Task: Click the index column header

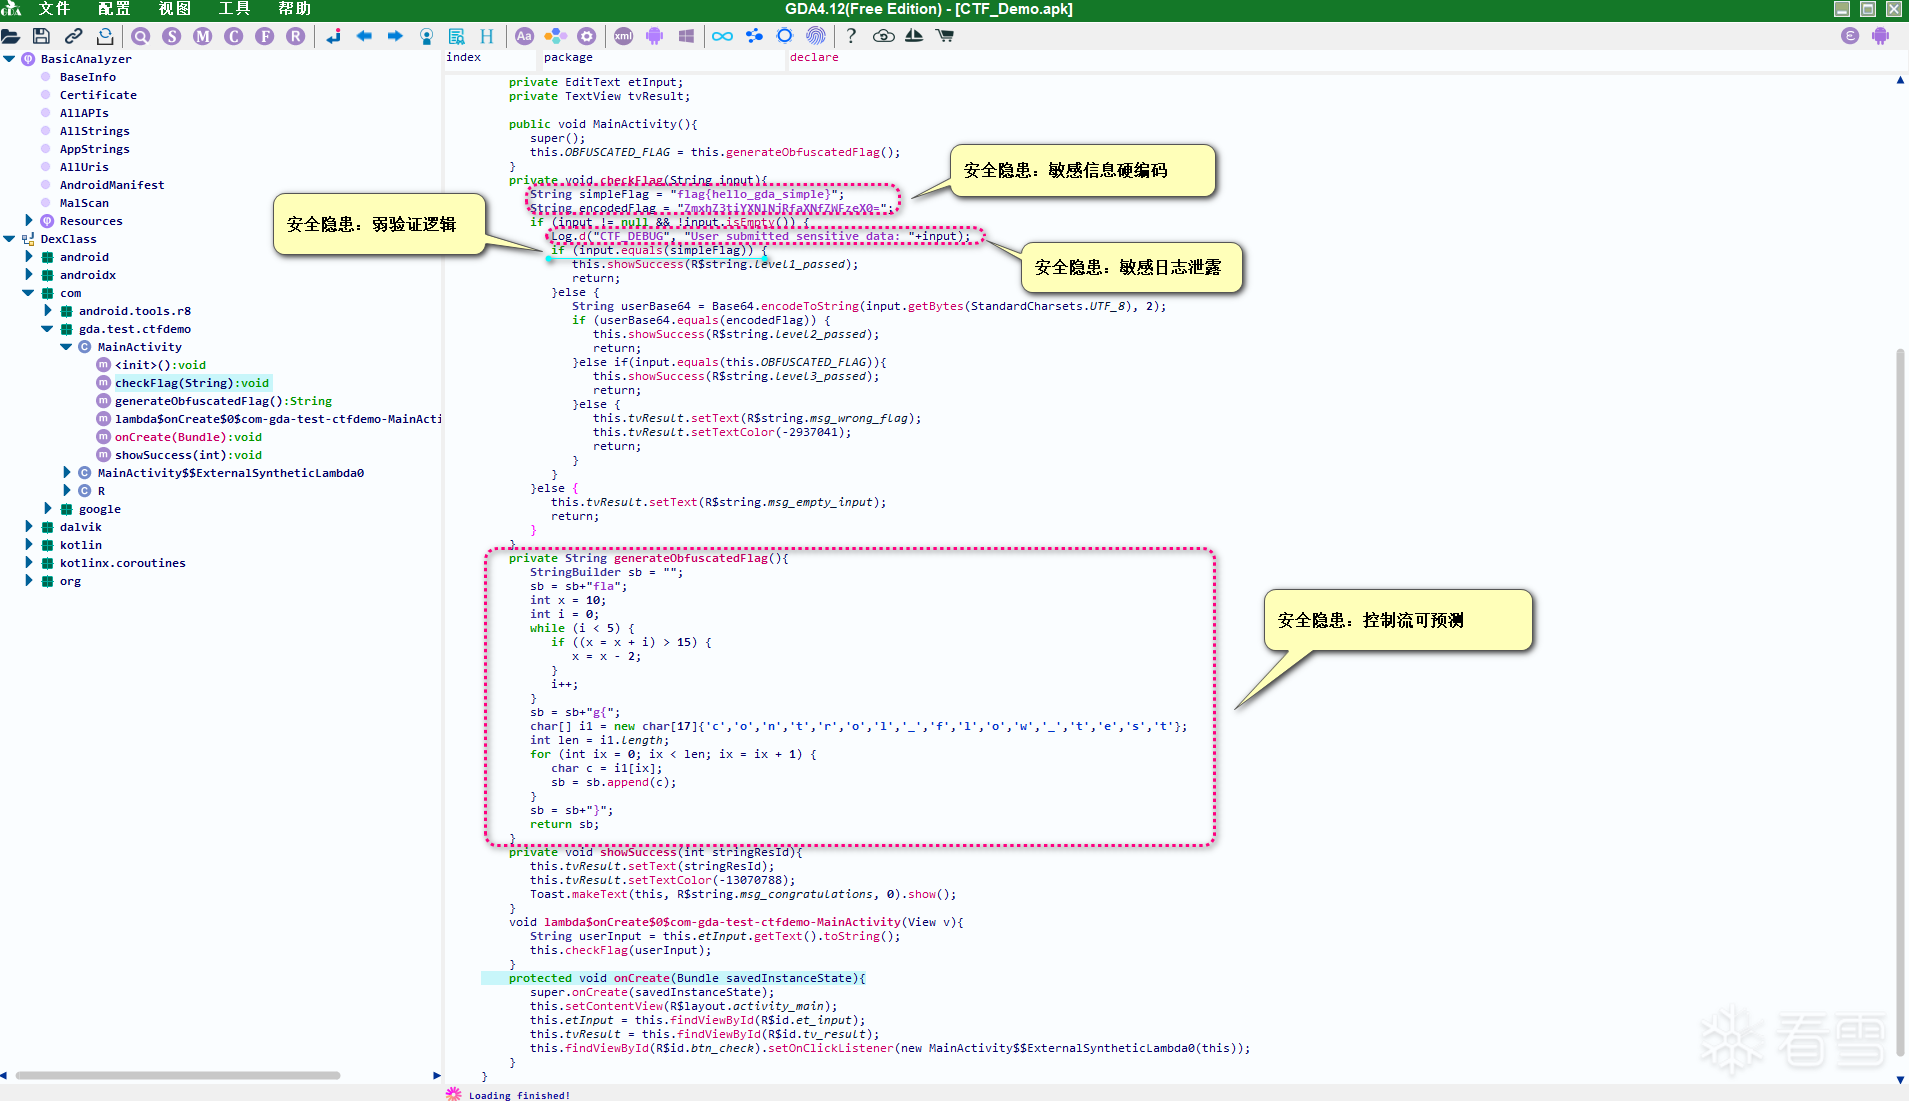Action: click(x=464, y=58)
